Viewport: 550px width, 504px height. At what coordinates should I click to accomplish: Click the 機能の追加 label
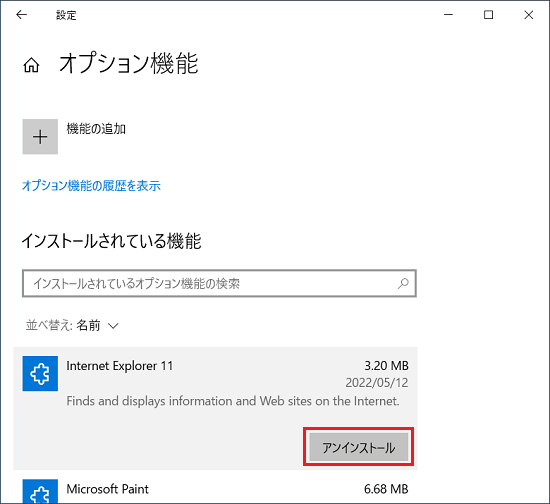tap(96, 129)
